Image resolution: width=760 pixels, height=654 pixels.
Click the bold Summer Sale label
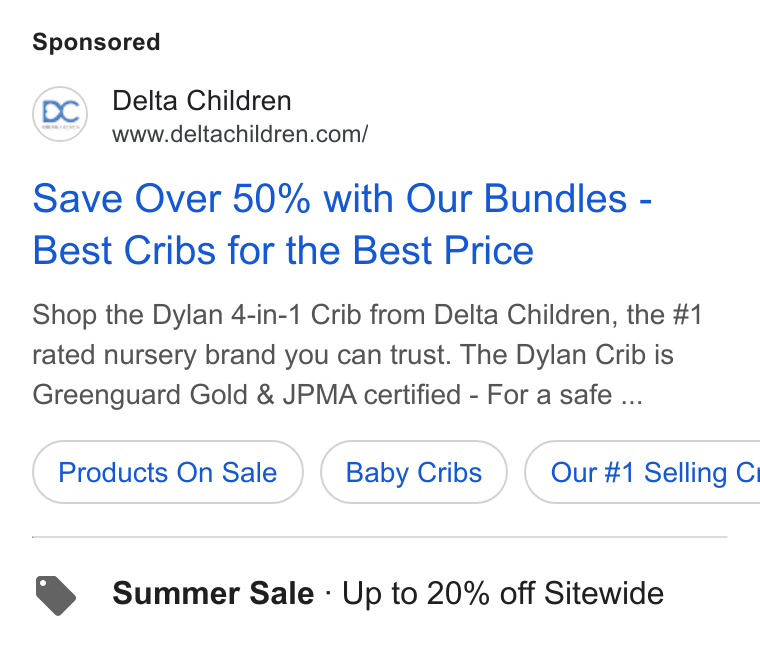(x=213, y=593)
